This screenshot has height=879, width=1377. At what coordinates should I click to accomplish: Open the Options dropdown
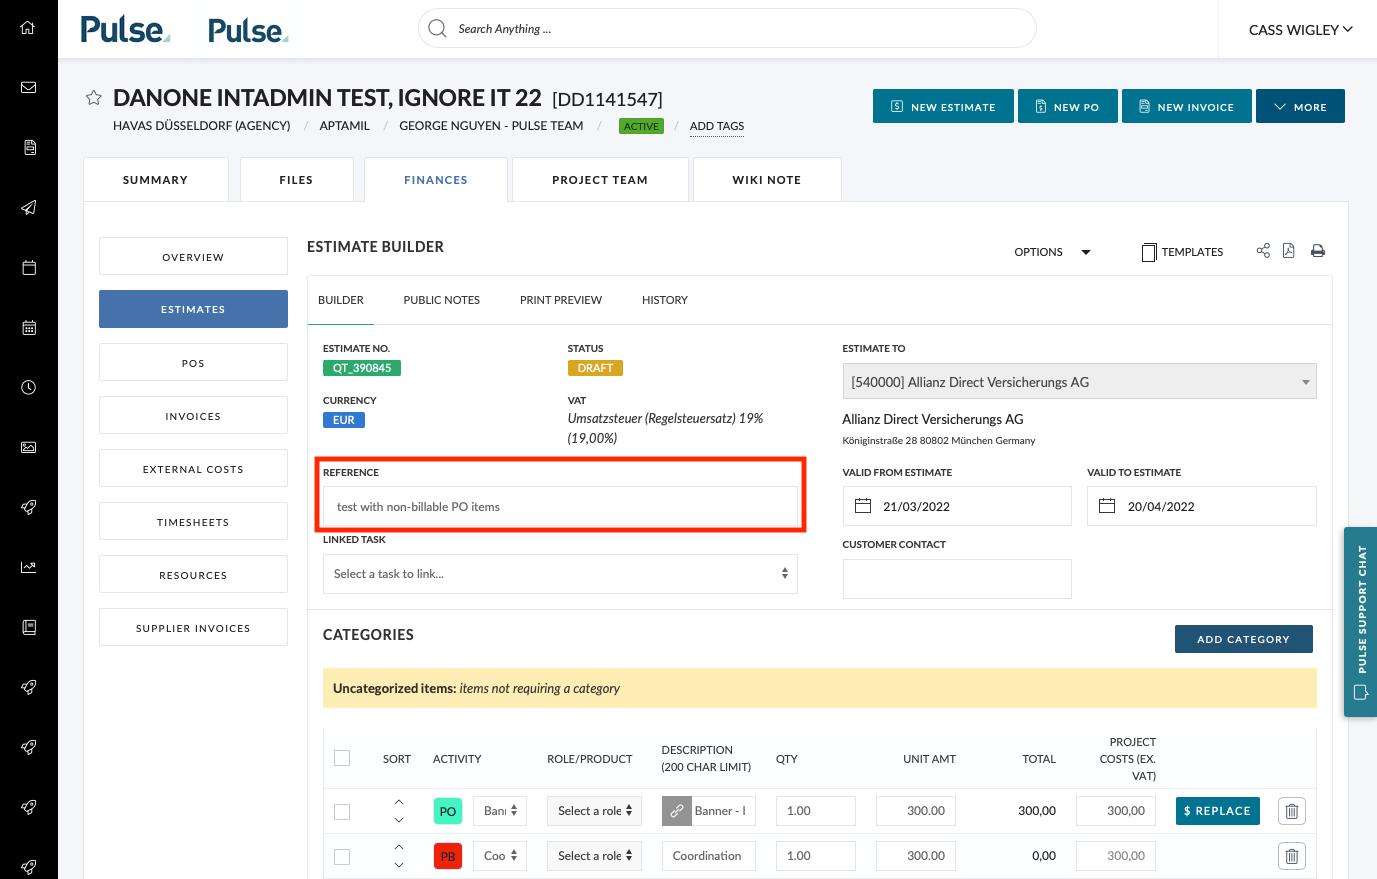(x=1052, y=252)
